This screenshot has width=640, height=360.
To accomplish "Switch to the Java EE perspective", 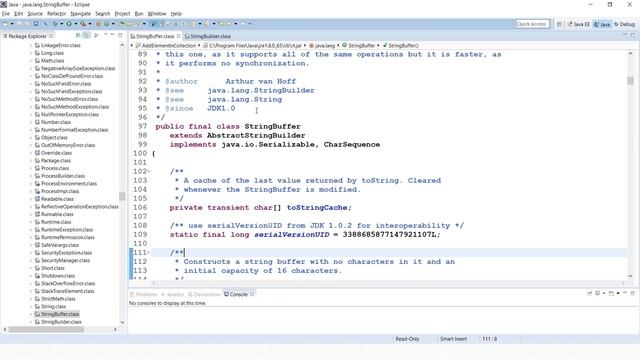I will point(578,24).
